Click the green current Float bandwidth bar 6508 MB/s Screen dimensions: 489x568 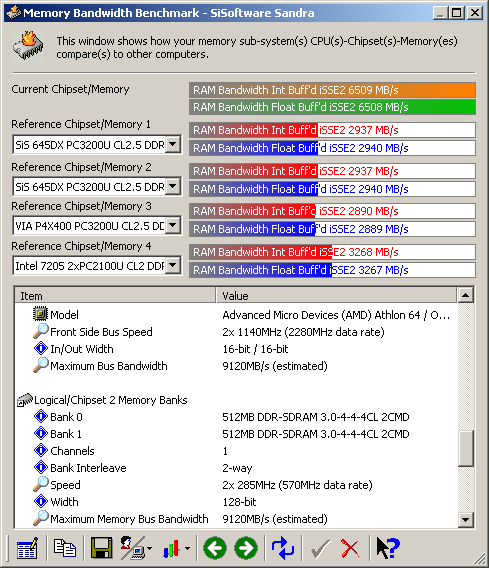point(332,107)
